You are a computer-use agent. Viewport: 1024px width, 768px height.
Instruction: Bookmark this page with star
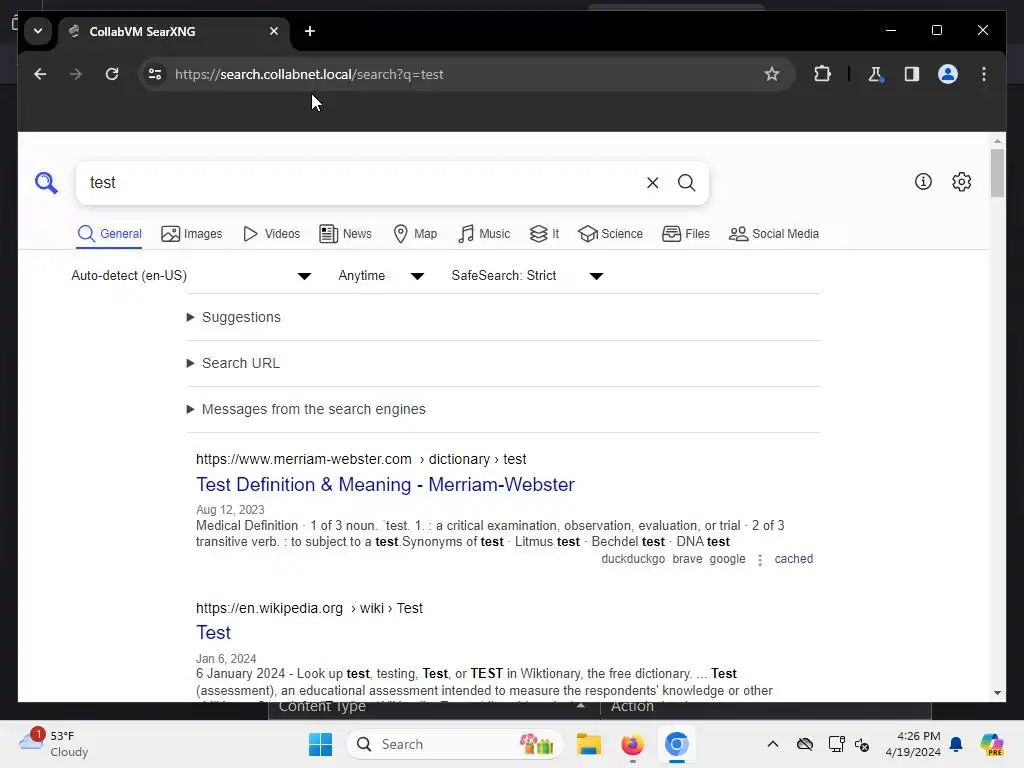(x=772, y=74)
